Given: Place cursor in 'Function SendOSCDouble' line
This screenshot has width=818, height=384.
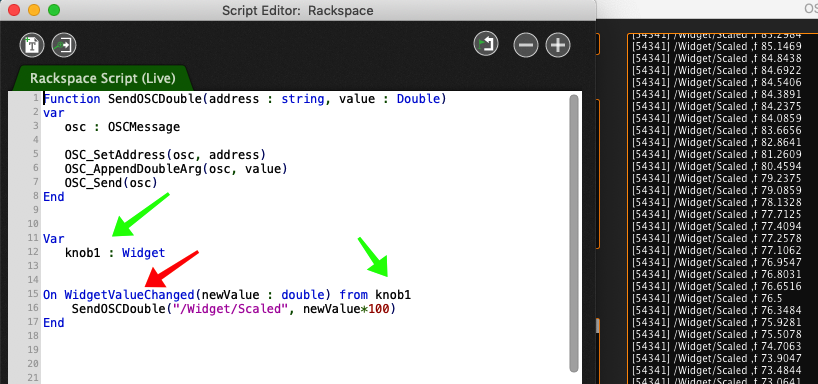Looking at the screenshot, I should tap(245, 99).
